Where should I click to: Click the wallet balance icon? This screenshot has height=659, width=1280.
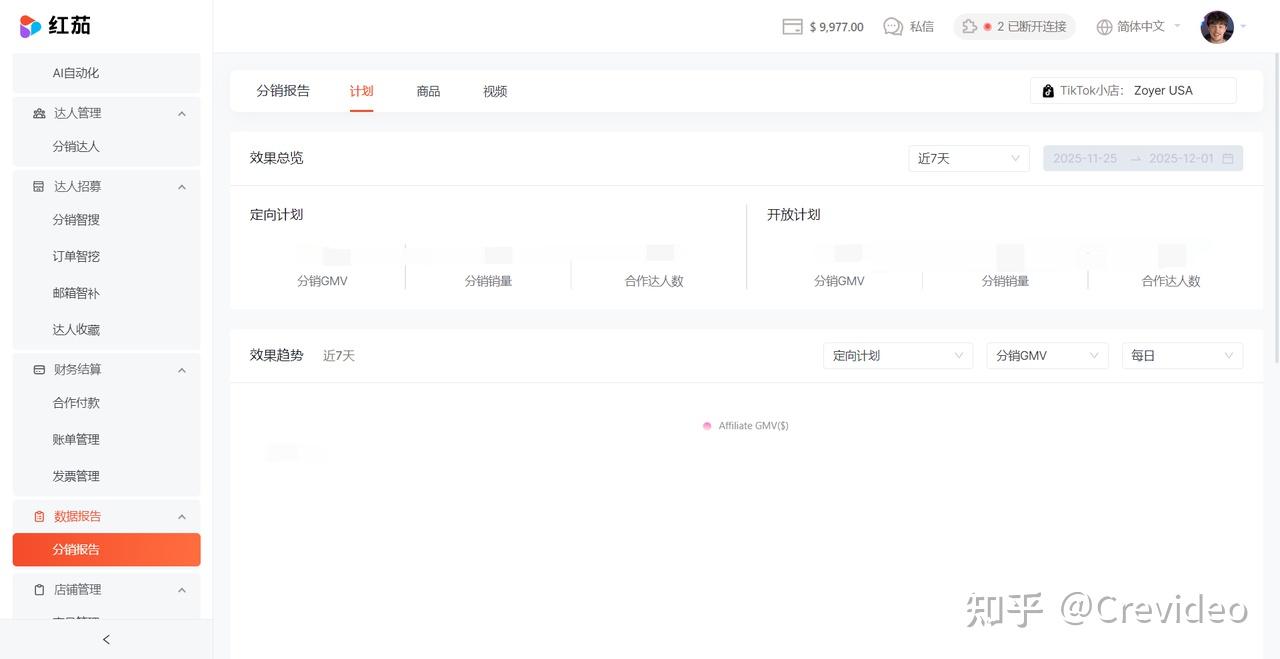point(792,27)
